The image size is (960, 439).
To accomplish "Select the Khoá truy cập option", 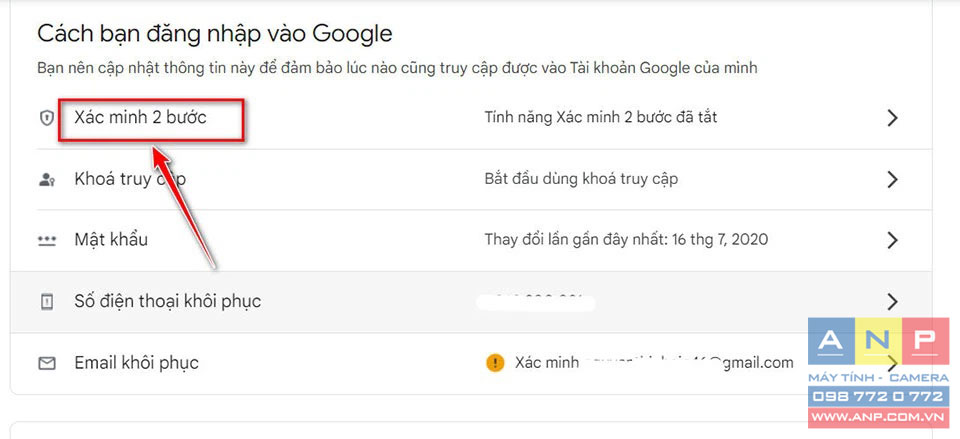I will 130,179.
